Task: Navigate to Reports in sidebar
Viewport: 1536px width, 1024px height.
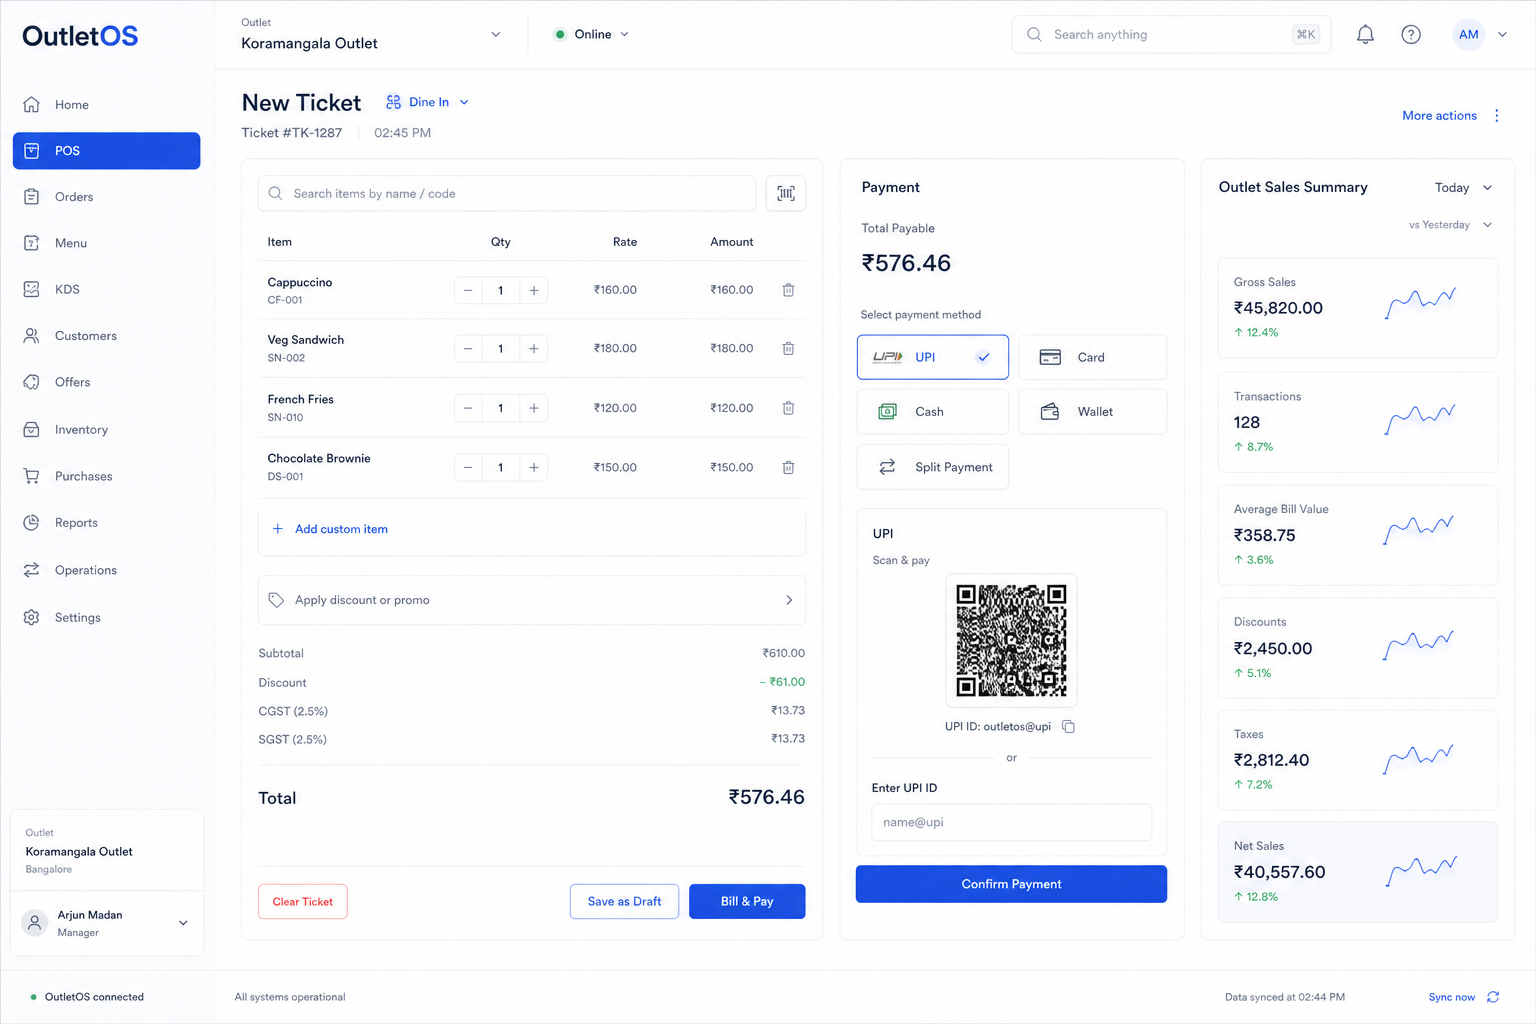Action: coord(106,523)
